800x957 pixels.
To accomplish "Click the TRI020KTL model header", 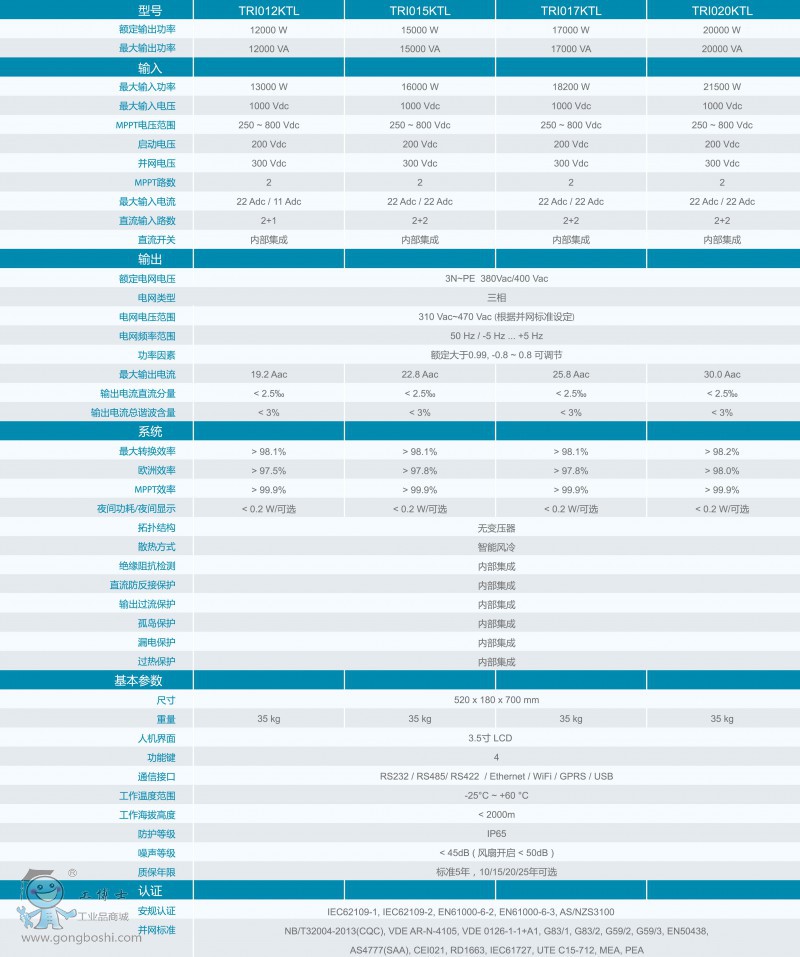I will (721, 10).
